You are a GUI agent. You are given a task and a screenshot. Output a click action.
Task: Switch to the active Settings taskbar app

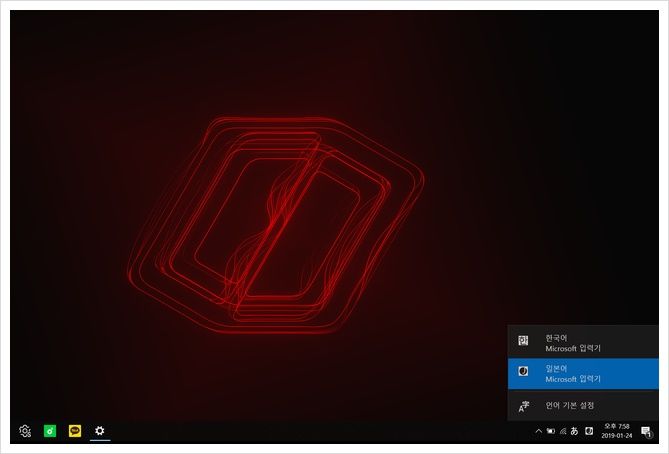pos(100,431)
